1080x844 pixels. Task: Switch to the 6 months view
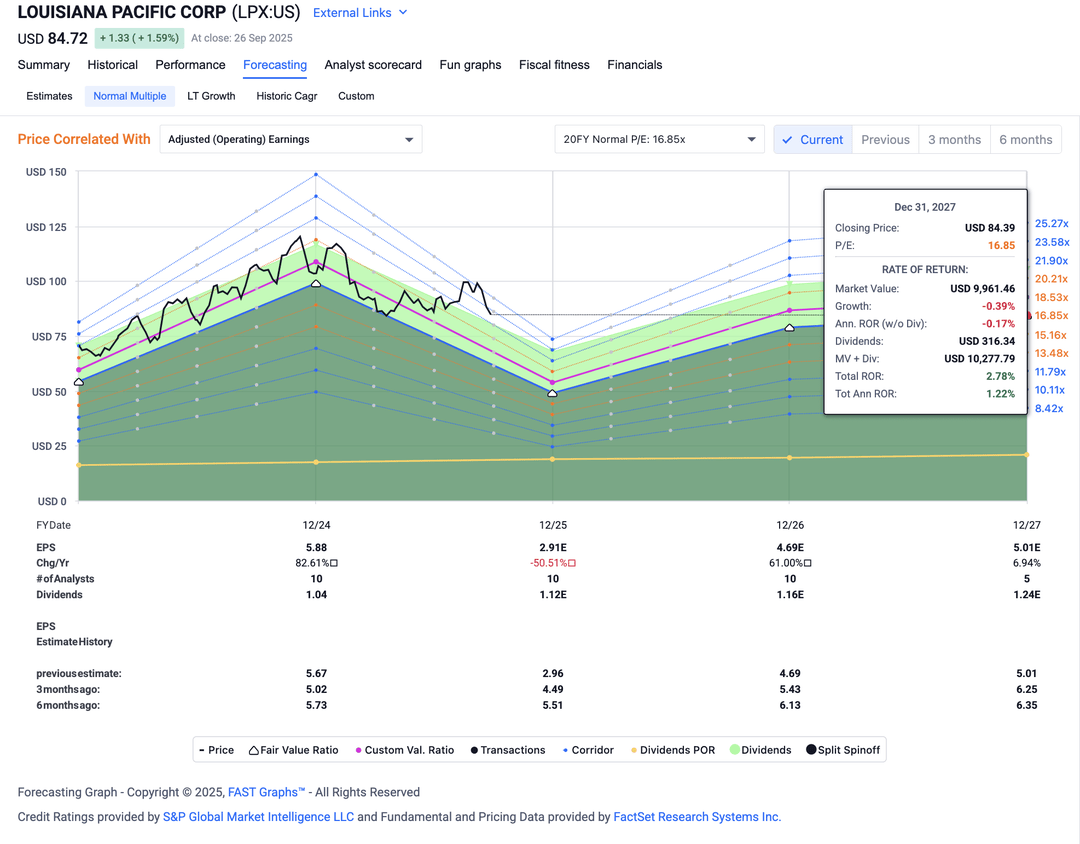coord(1026,140)
